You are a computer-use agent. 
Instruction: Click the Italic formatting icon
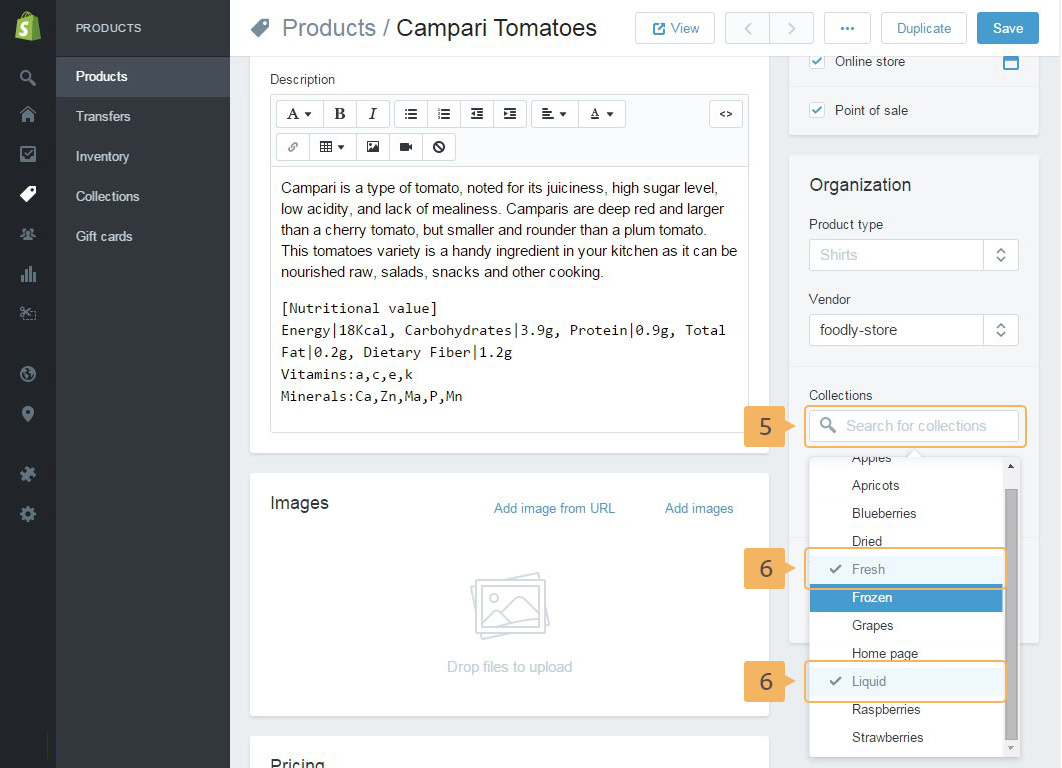point(373,114)
